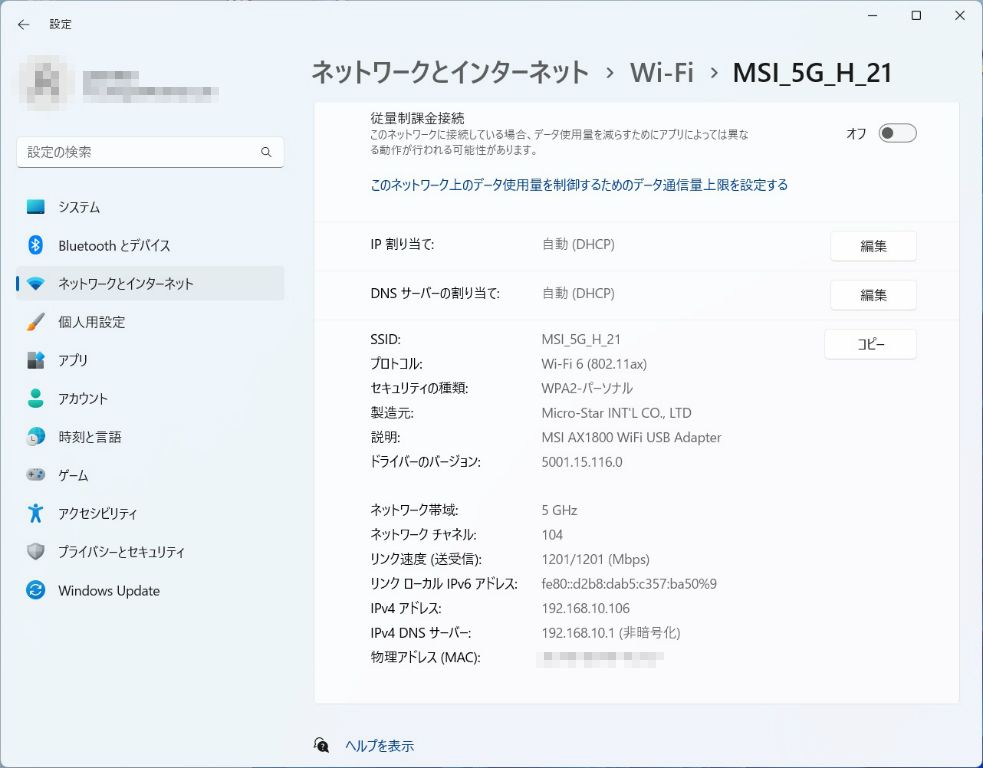Open ゲーム via the gamepad icon
Viewport: 983px width, 768px height.
36,475
